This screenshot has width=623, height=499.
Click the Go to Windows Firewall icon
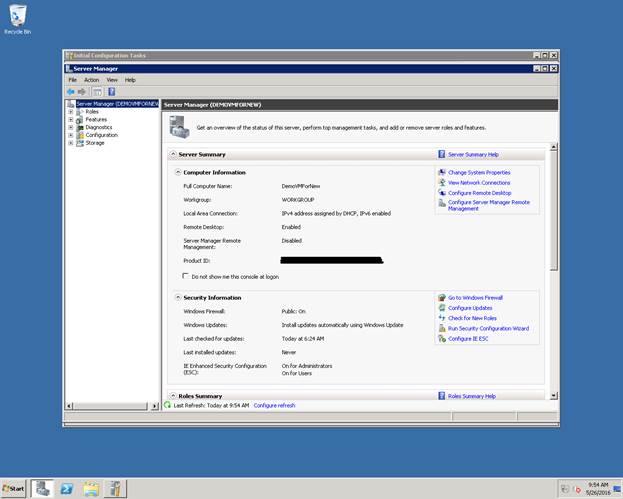coord(442,297)
